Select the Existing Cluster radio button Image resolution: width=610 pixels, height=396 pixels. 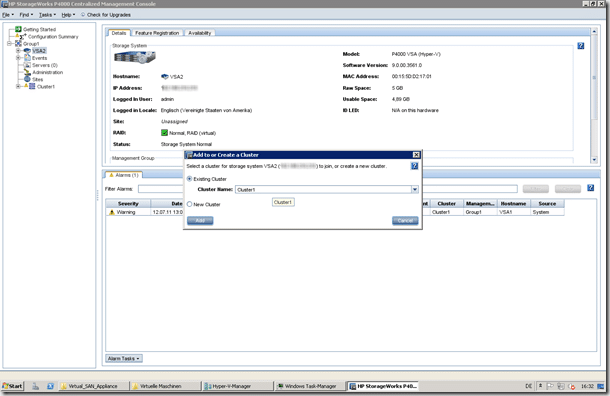tap(189, 179)
